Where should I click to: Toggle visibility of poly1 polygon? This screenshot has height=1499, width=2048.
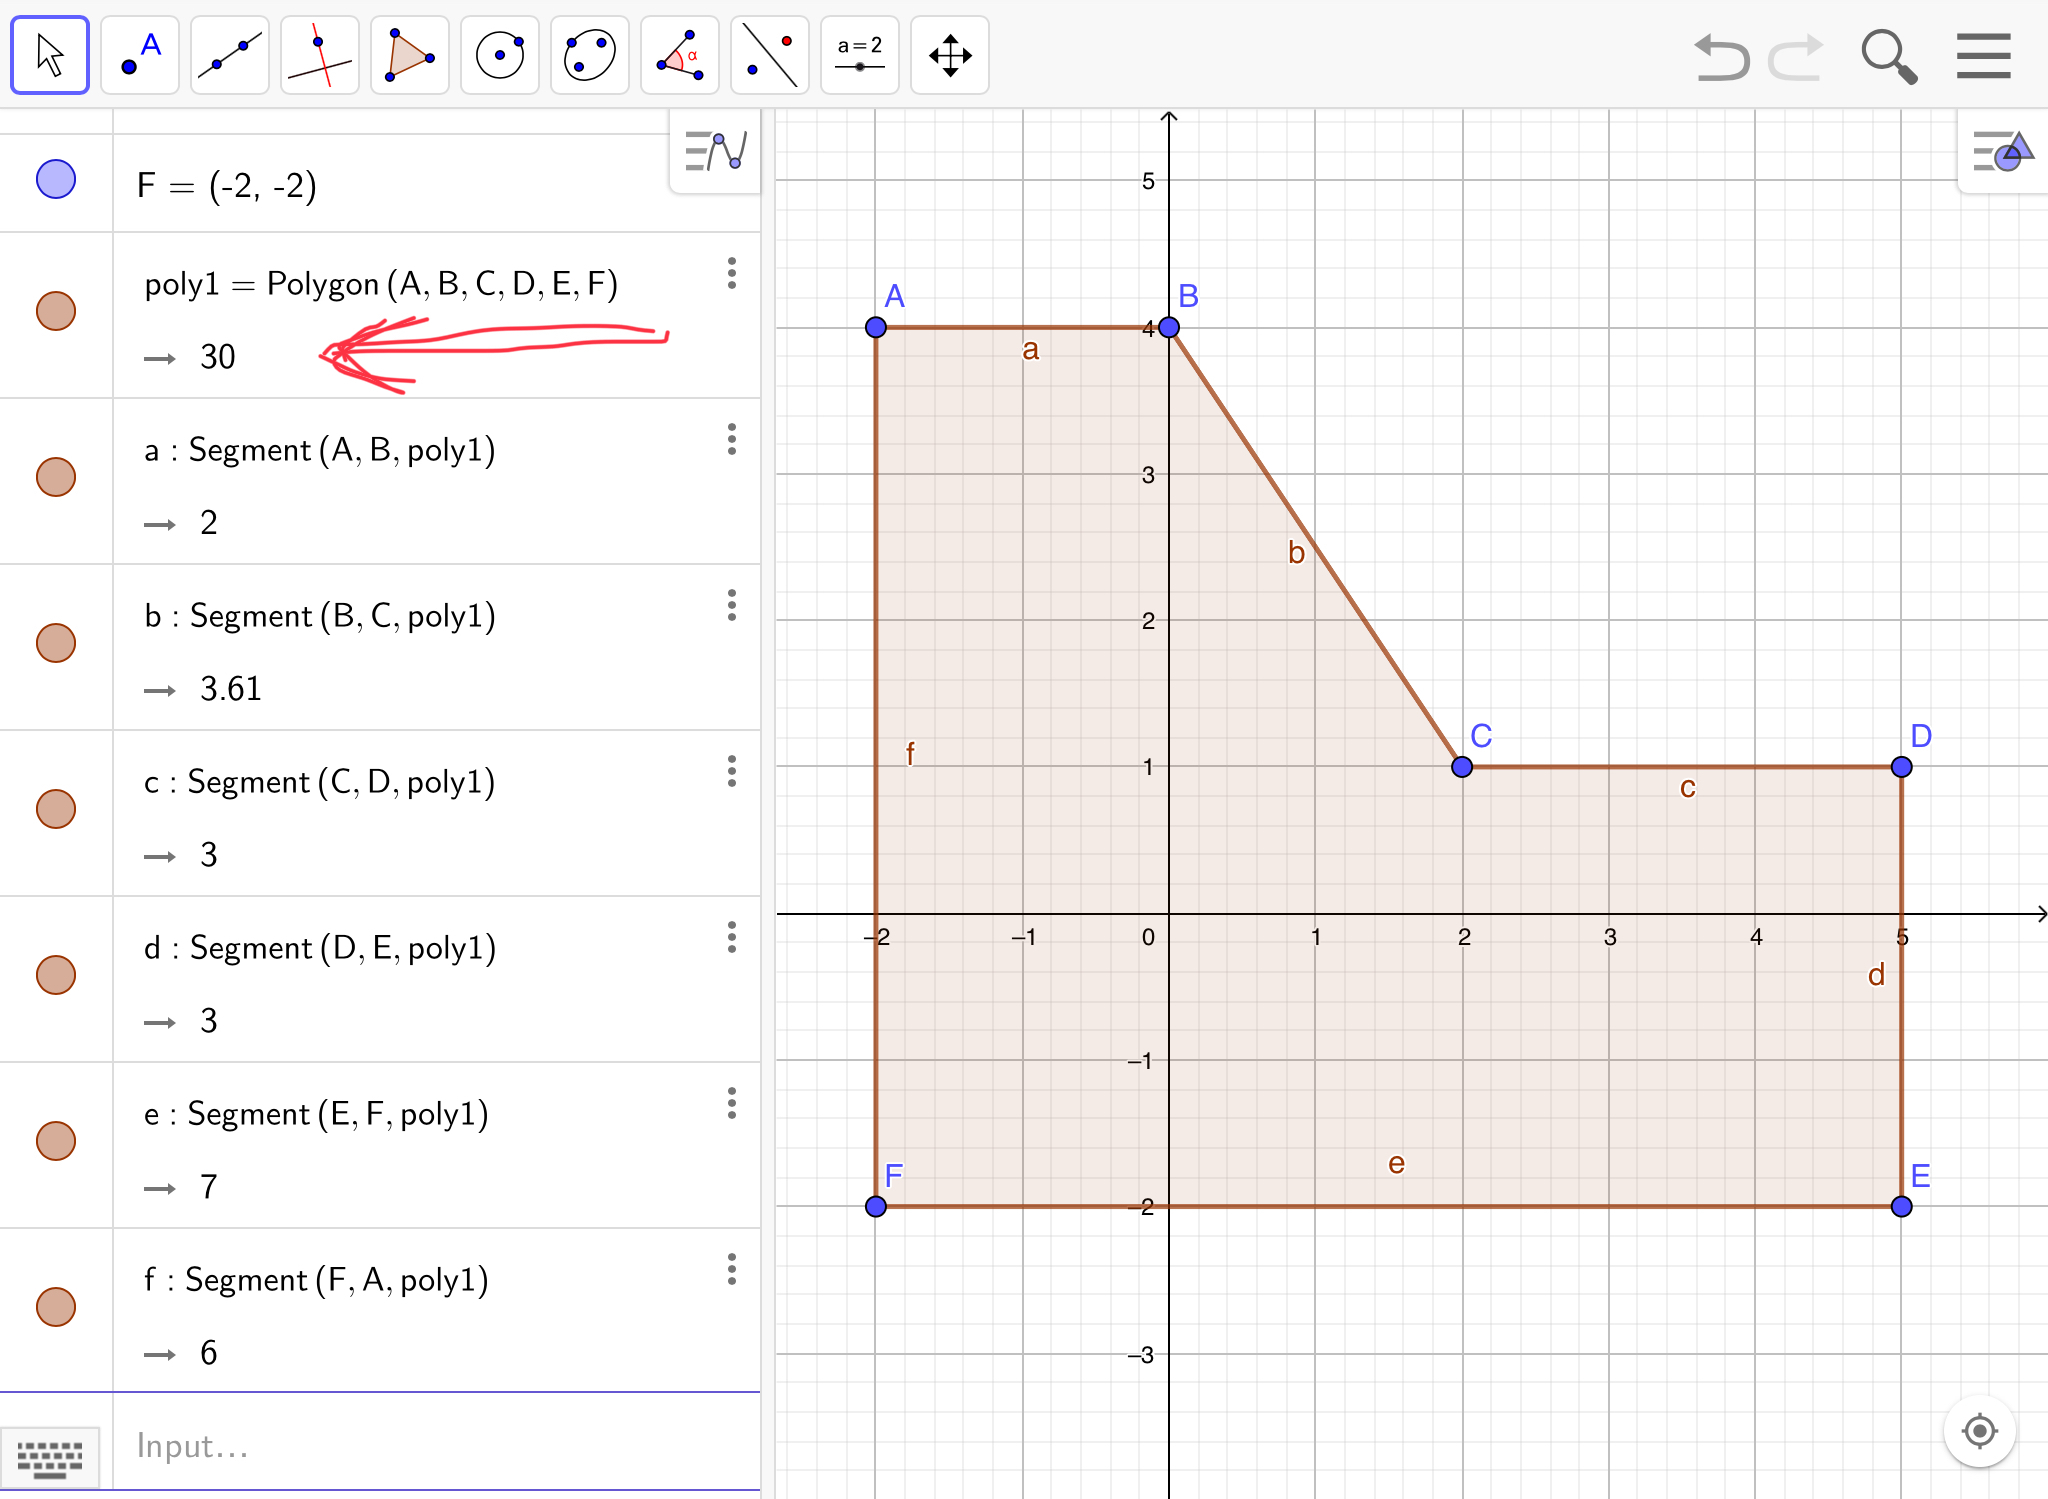click(x=56, y=311)
